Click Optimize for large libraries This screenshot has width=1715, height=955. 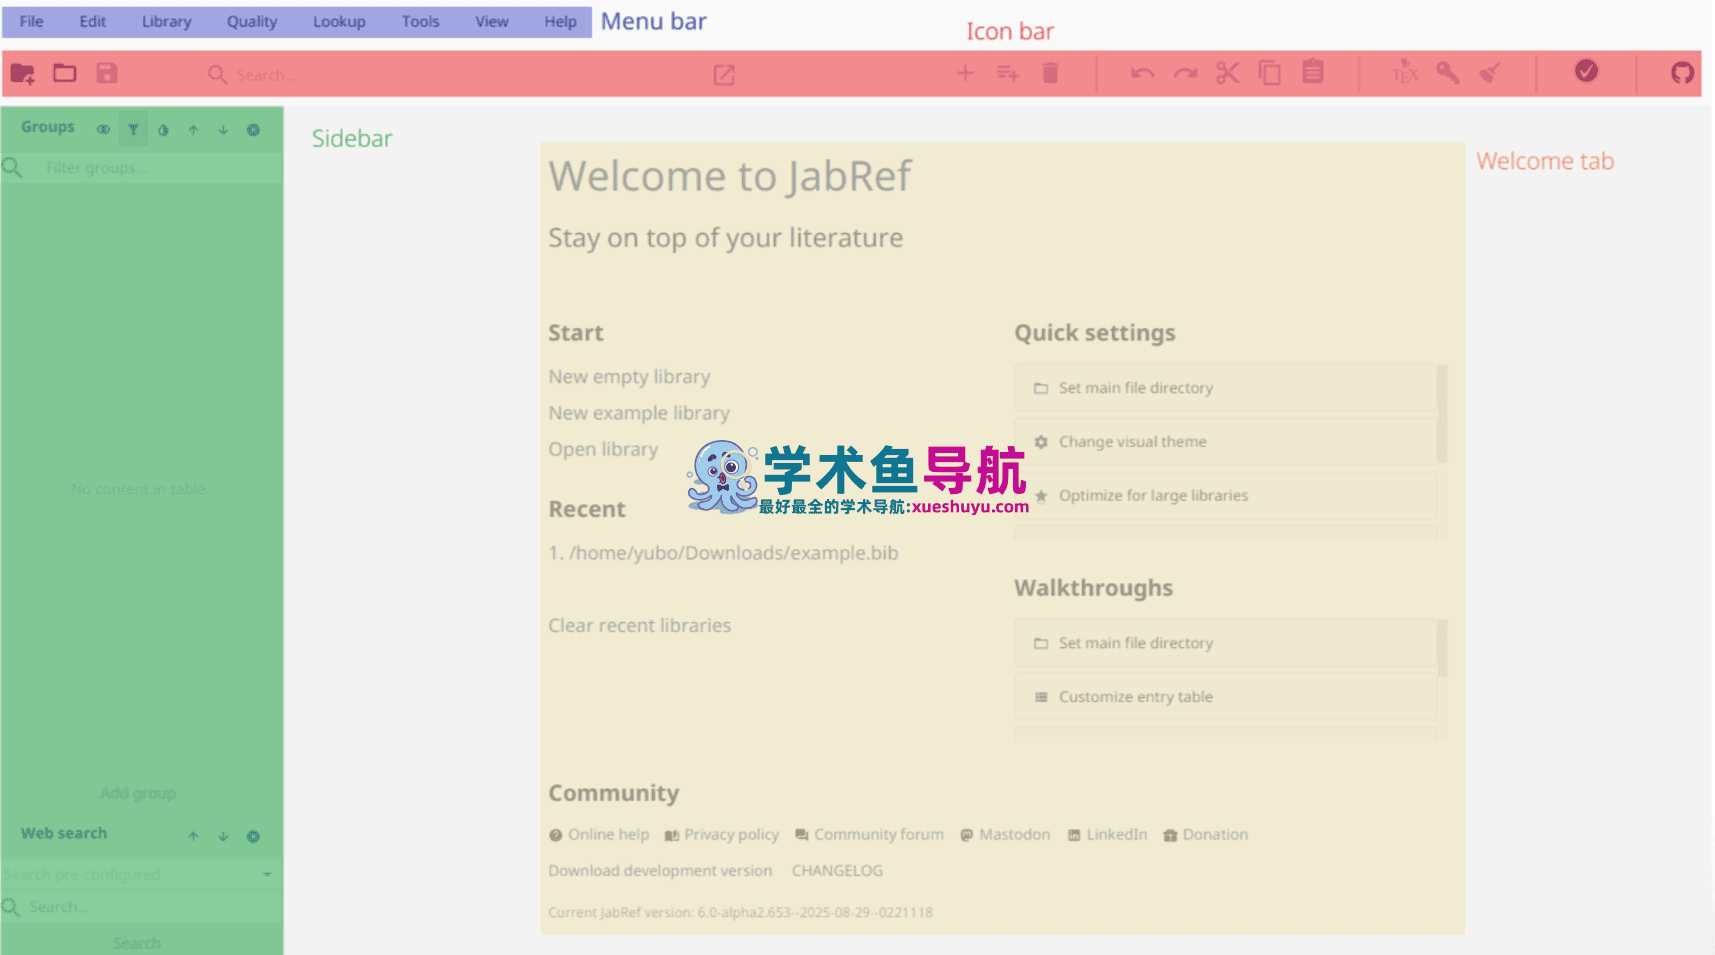point(1225,496)
